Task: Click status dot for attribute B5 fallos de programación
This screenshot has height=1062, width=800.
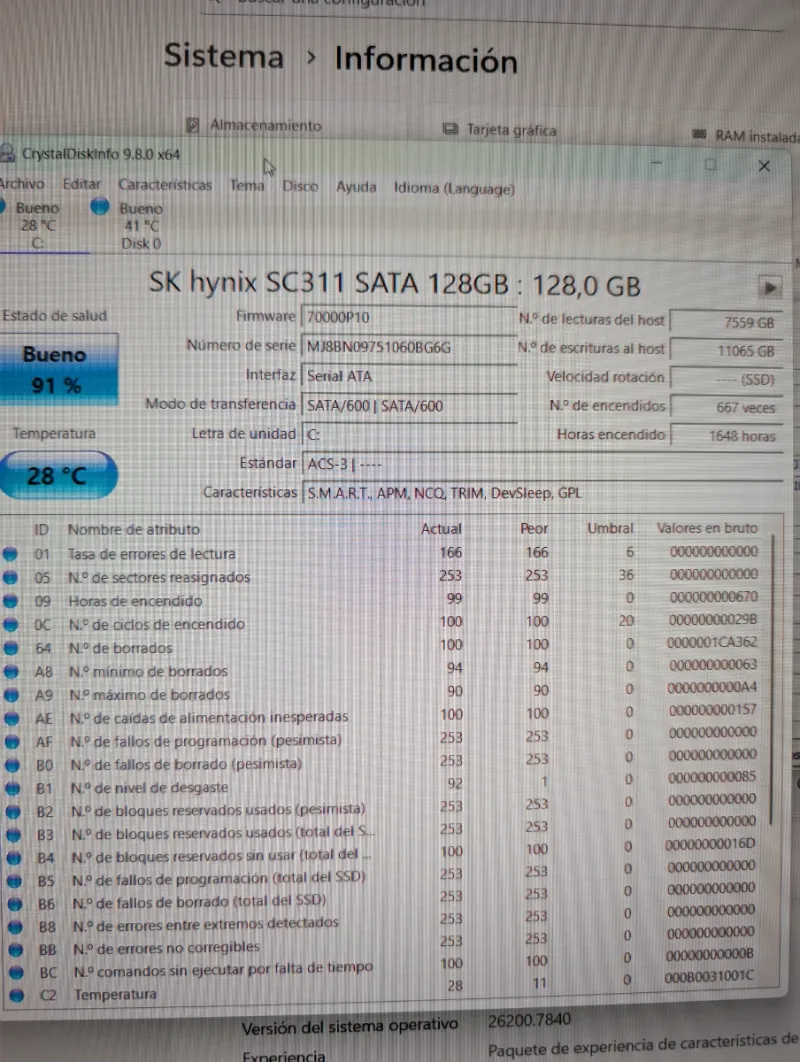Action: coord(14,881)
